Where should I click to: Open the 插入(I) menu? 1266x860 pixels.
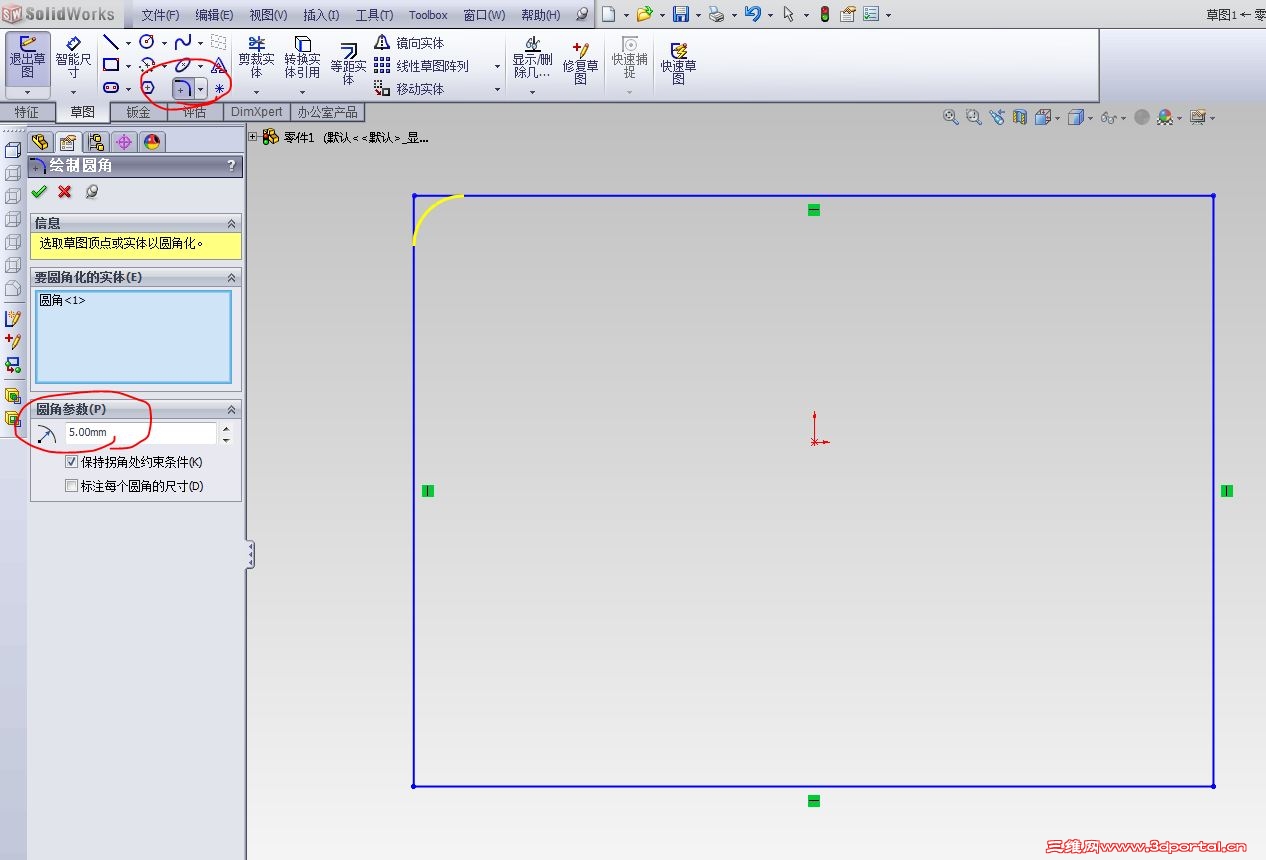[321, 15]
